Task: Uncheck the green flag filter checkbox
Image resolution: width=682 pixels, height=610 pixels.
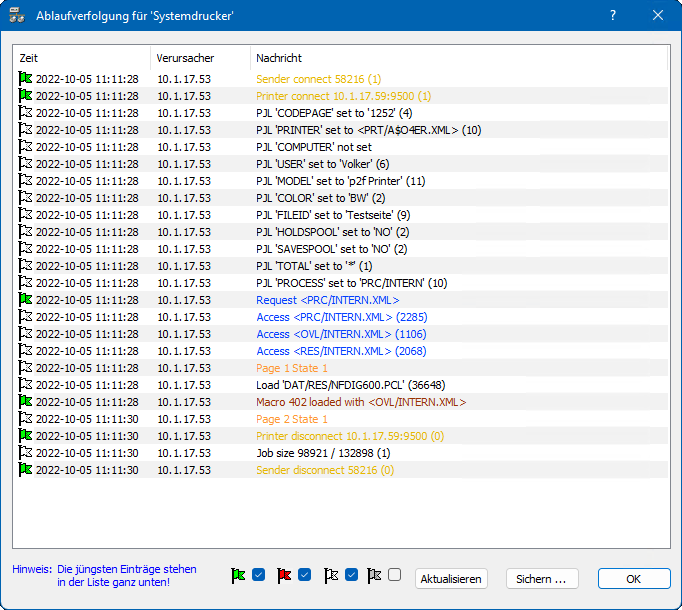Action: (x=258, y=575)
